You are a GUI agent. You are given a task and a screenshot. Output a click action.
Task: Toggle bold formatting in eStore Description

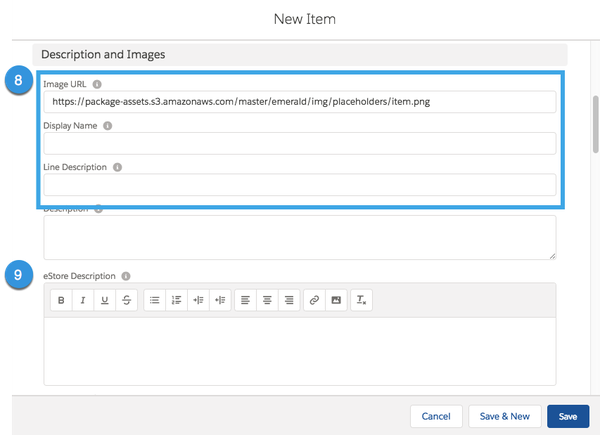tap(61, 300)
